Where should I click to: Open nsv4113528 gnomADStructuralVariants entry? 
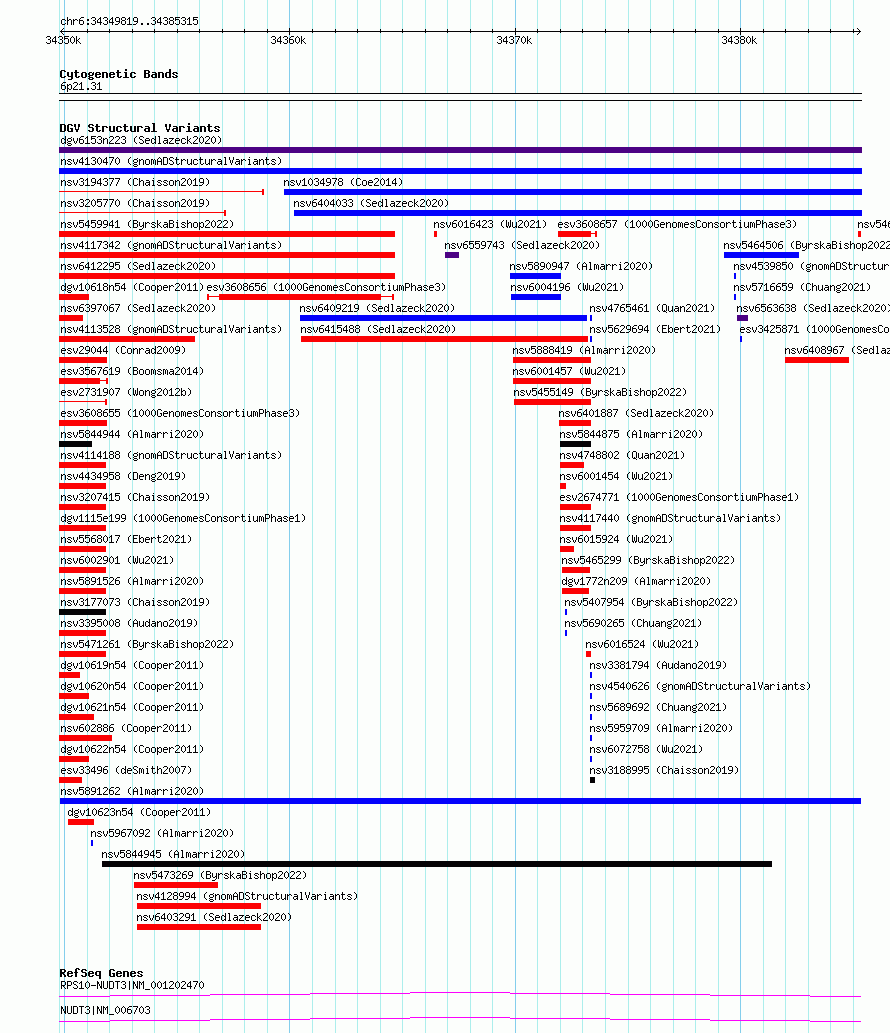[171, 330]
